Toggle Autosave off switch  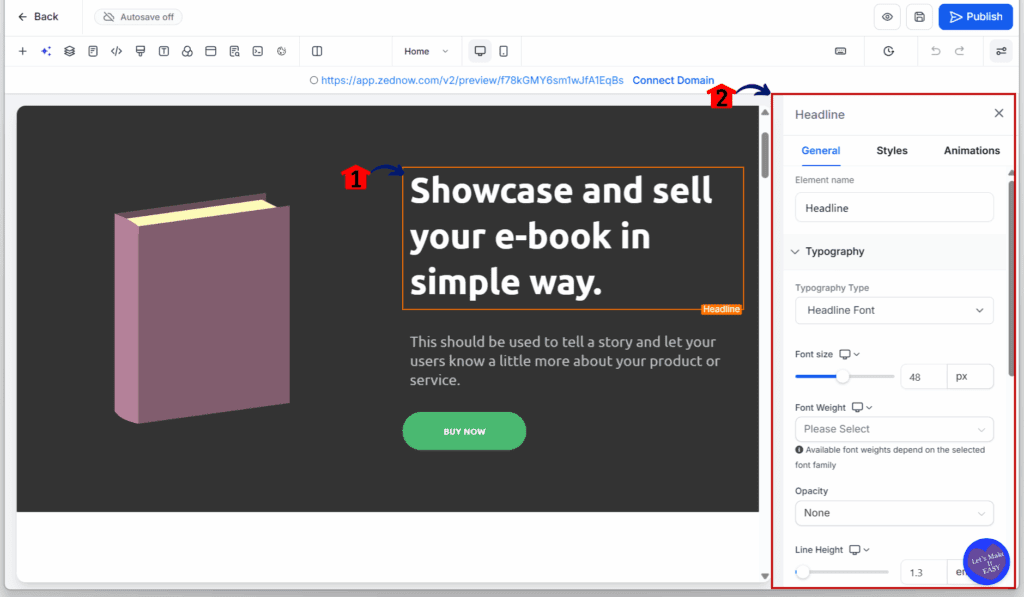(138, 16)
